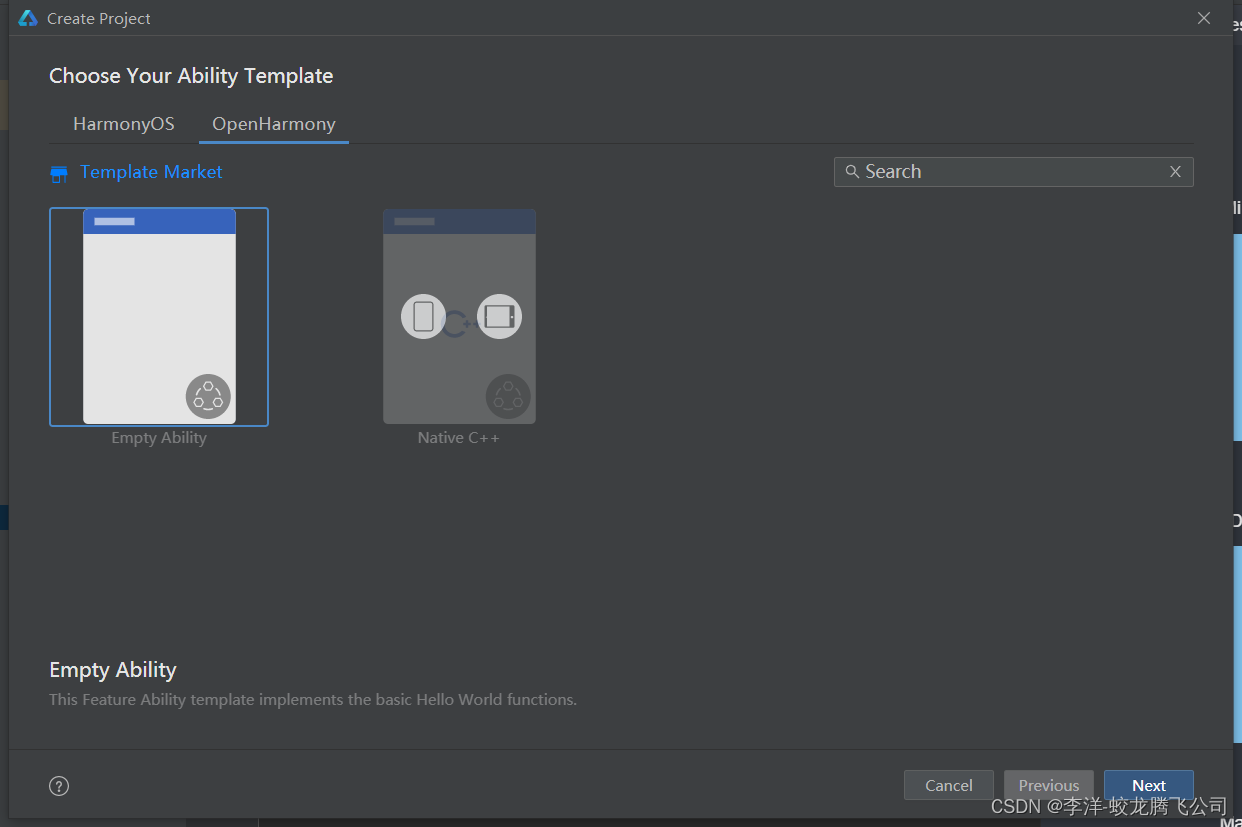Proceed with the Next button
This screenshot has width=1242, height=827.
(x=1149, y=785)
